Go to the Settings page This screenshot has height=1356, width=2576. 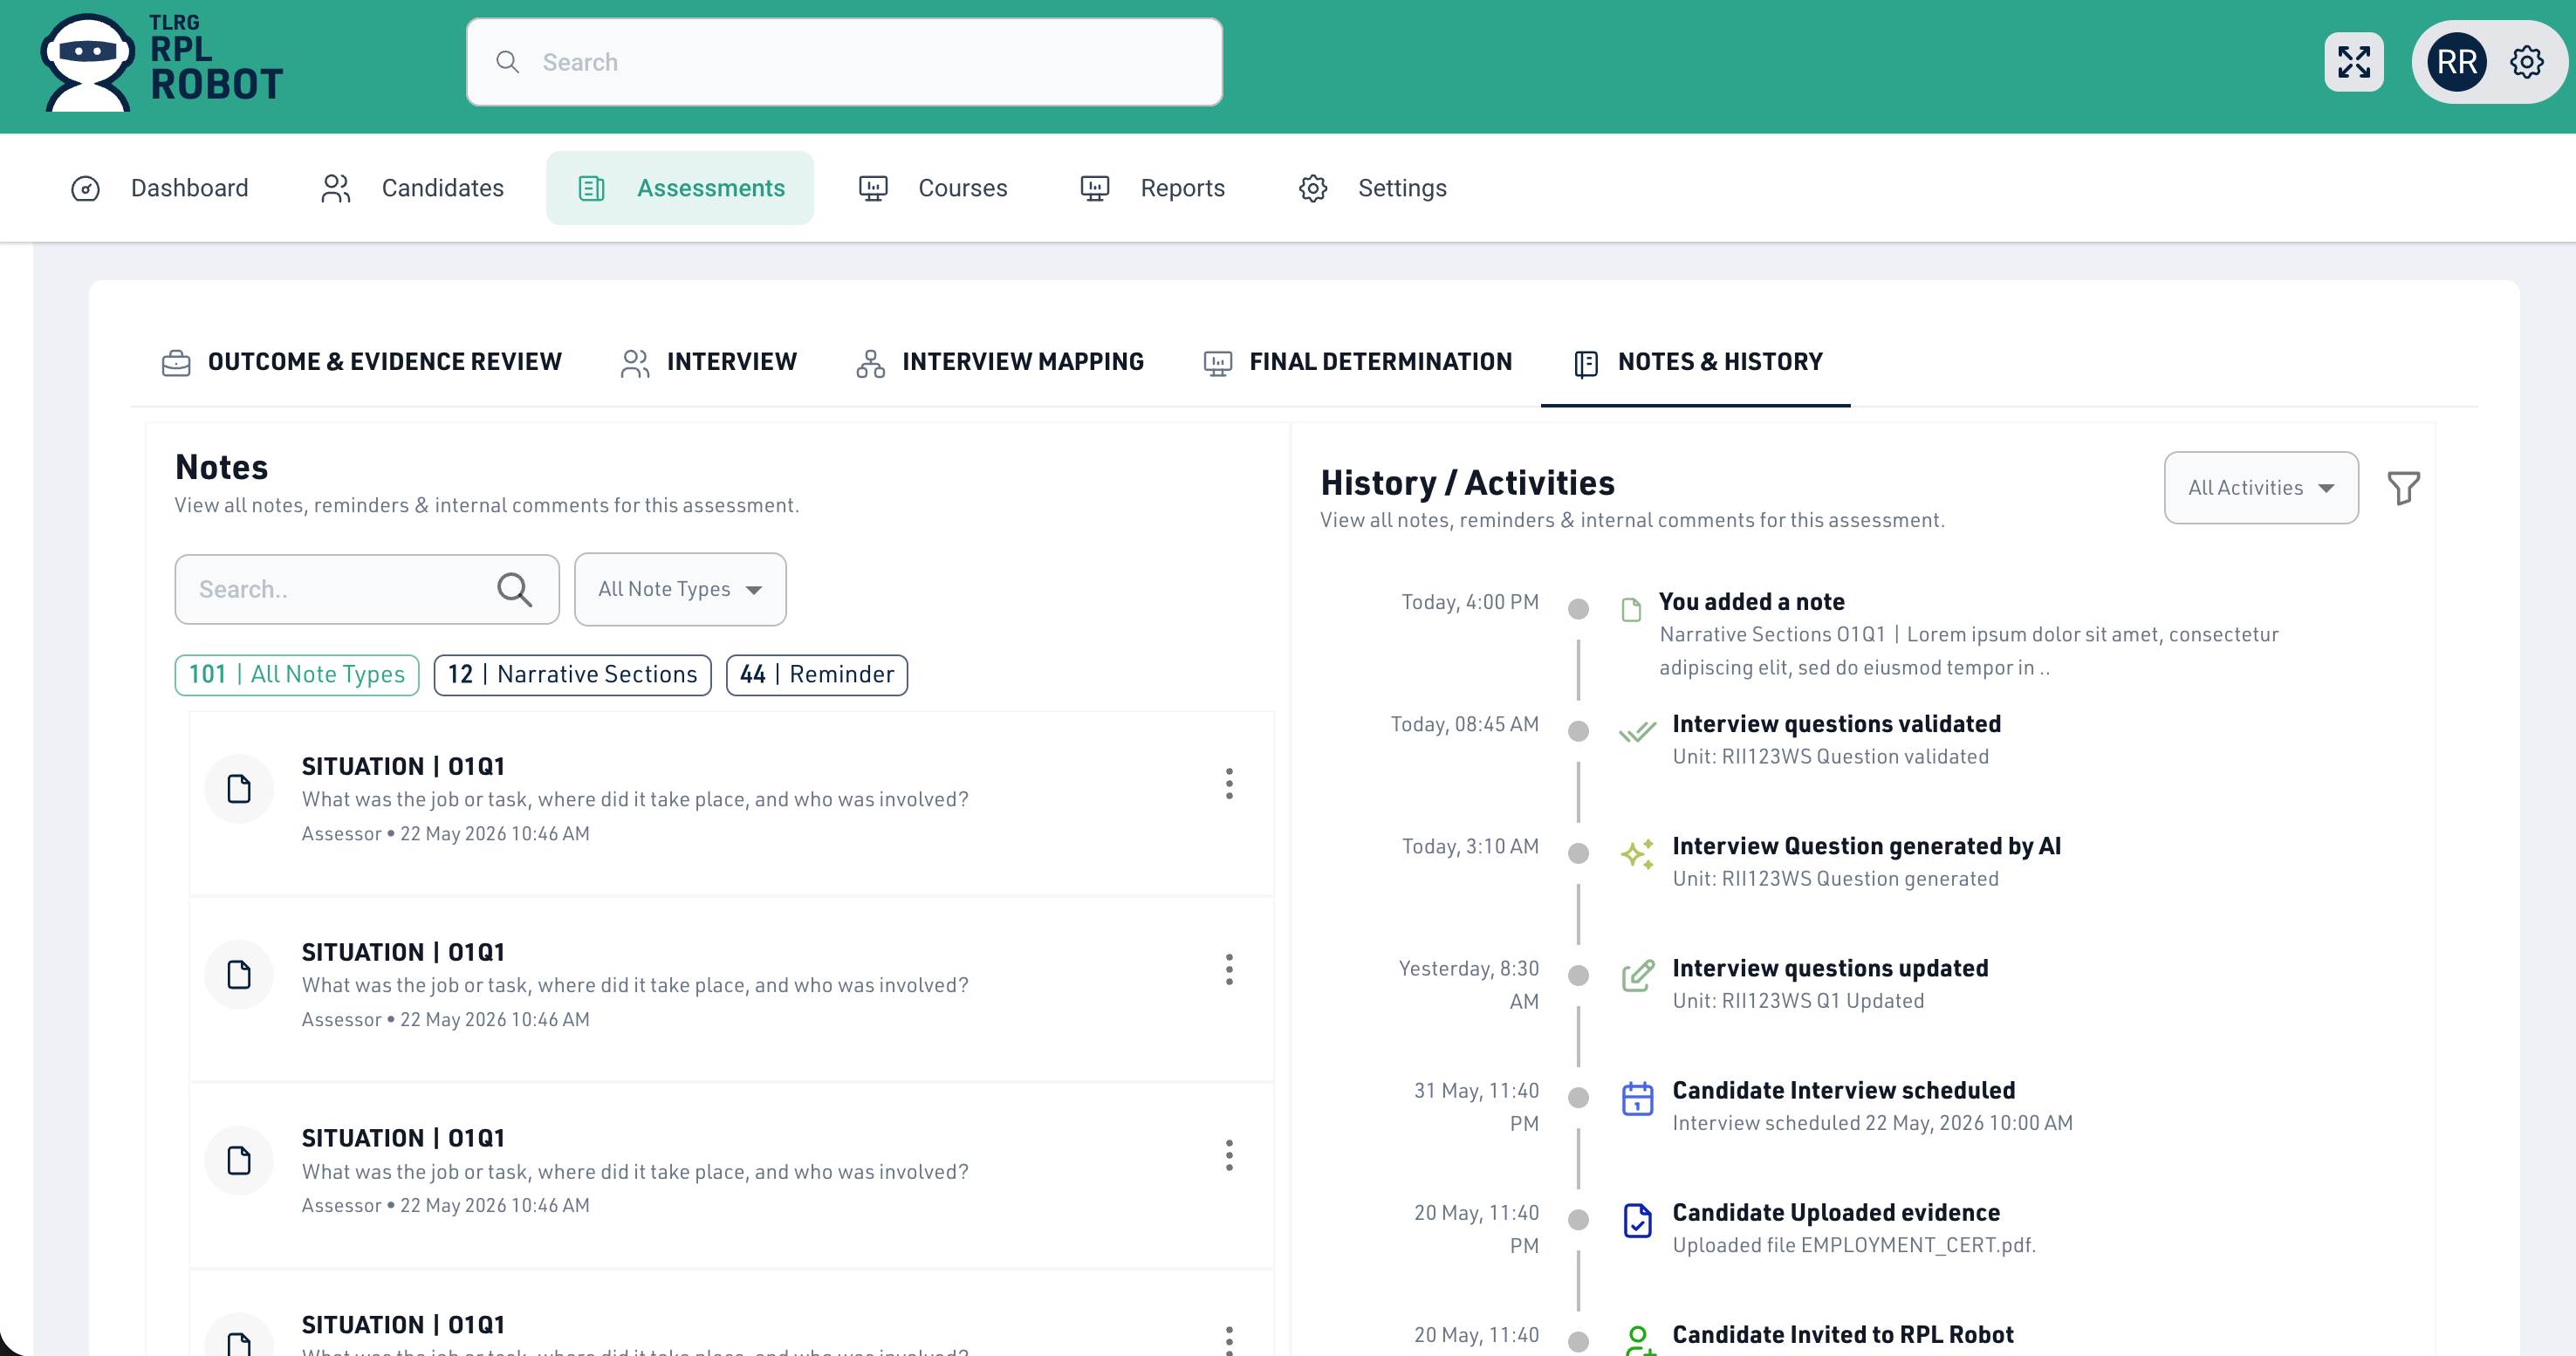click(1372, 188)
